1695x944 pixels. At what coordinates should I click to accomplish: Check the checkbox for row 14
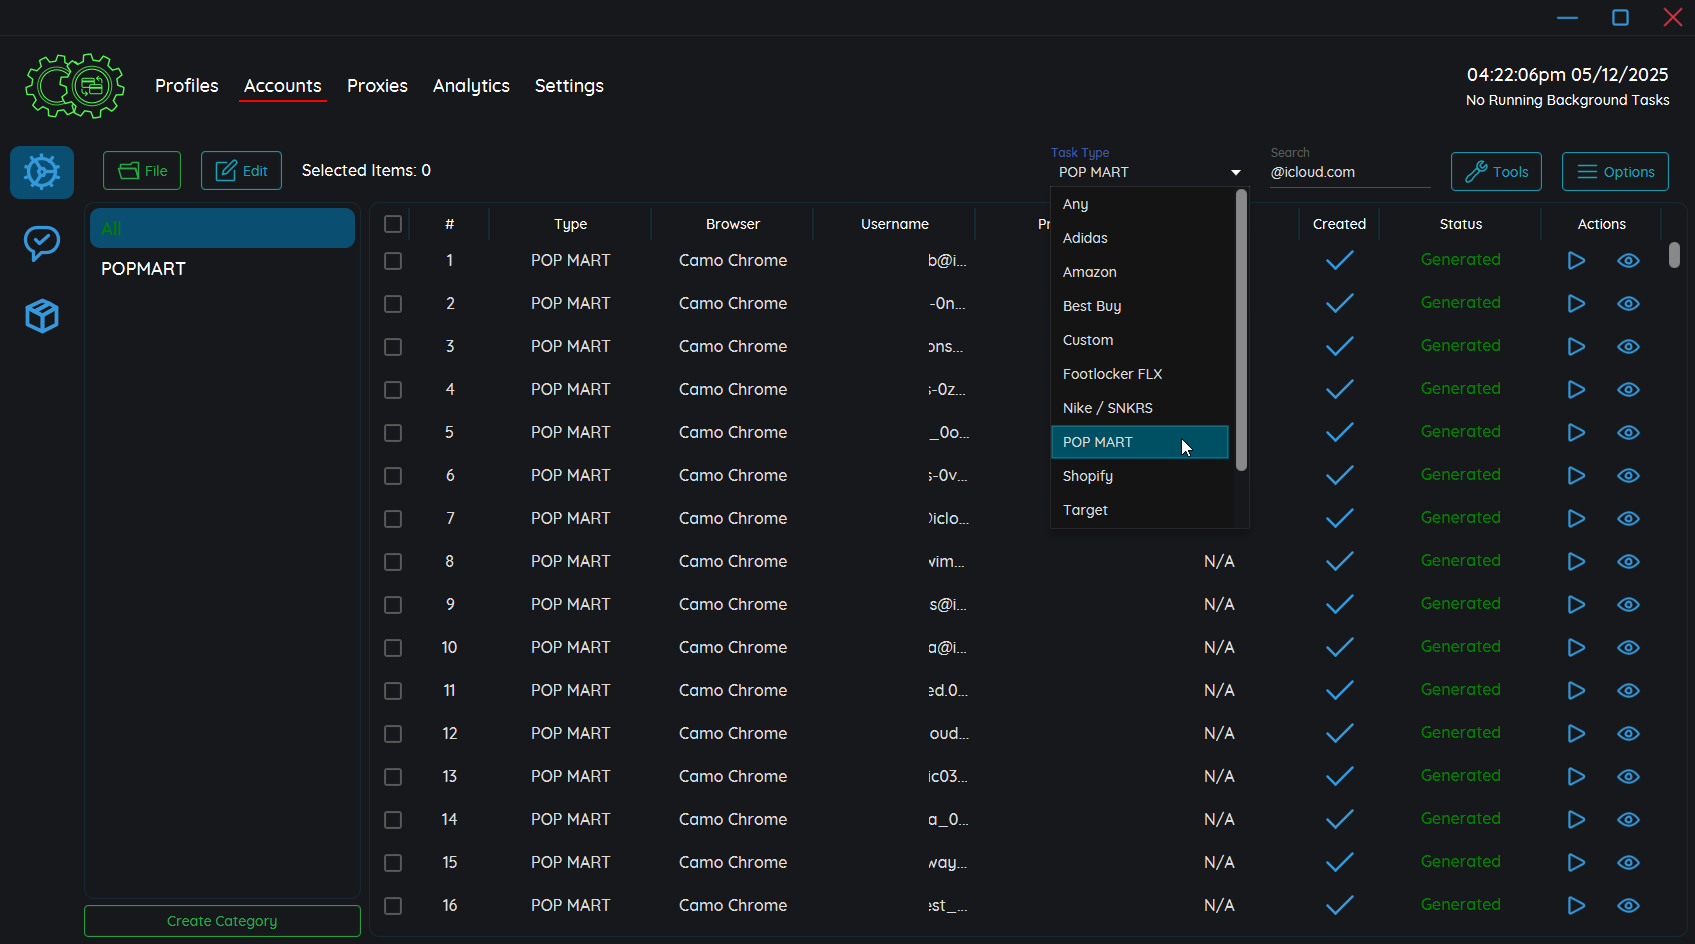pos(393,820)
